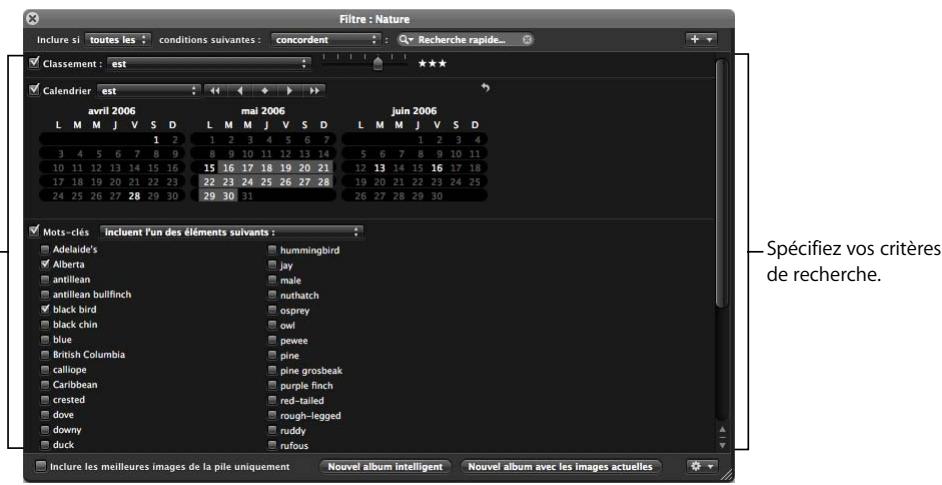Click the scroll up arrow of keywords list
The image size is (942, 485).
tap(722, 430)
